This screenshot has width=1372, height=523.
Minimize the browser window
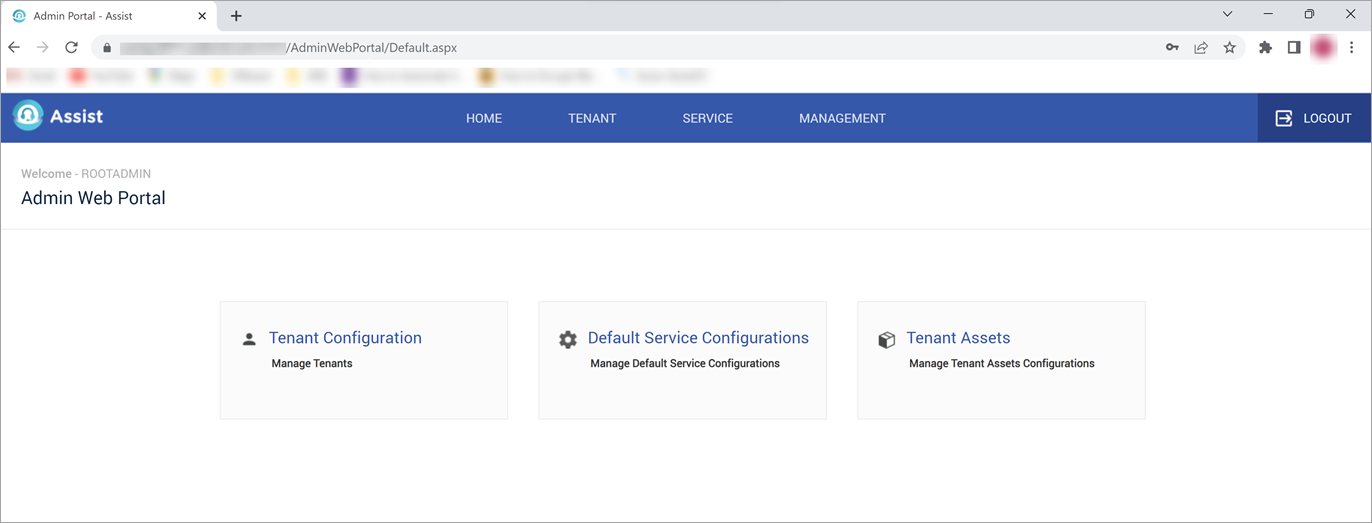1268,15
